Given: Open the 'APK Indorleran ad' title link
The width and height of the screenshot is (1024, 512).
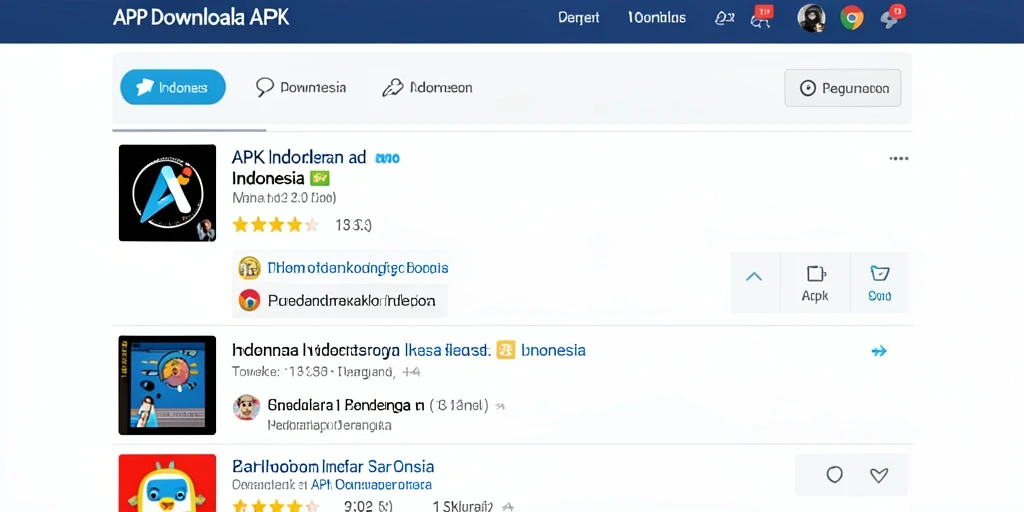Looking at the screenshot, I should pos(299,157).
